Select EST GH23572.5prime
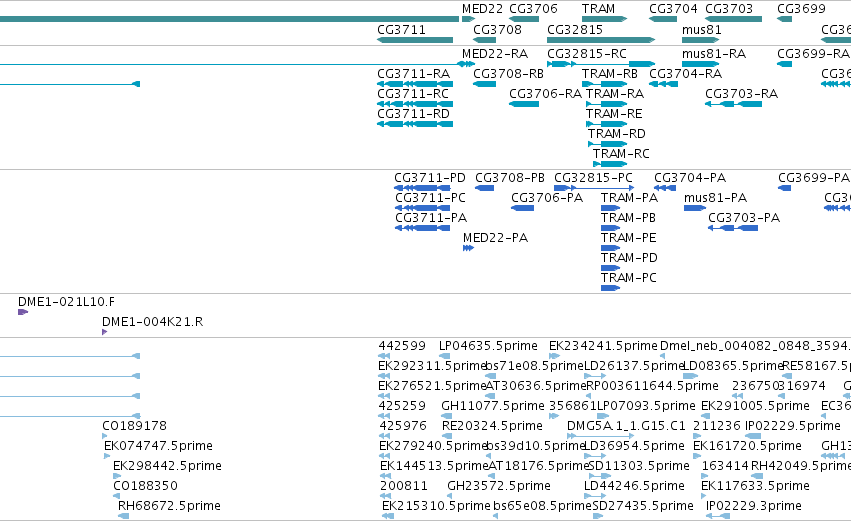Screen dimensions: 851x521 pos(499,486)
